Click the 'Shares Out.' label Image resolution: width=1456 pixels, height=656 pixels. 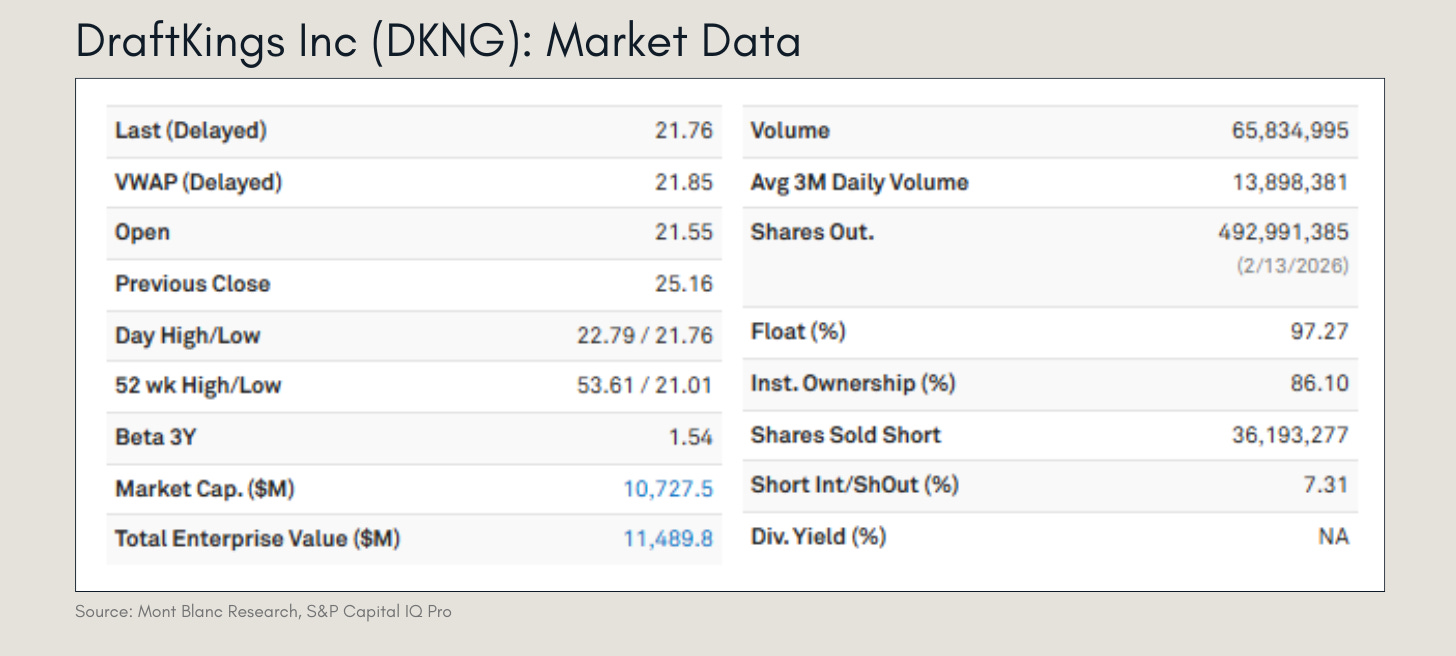point(812,233)
